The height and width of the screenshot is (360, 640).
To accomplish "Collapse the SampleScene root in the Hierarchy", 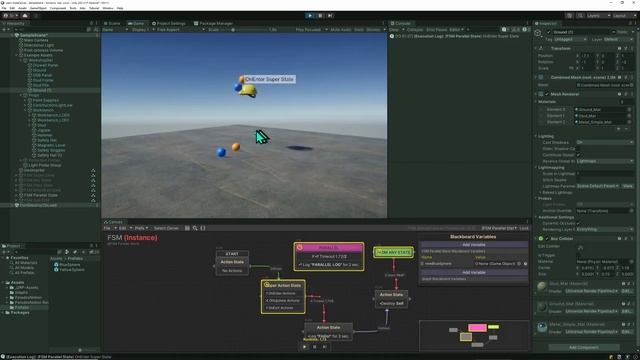I will click(x=12, y=35).
